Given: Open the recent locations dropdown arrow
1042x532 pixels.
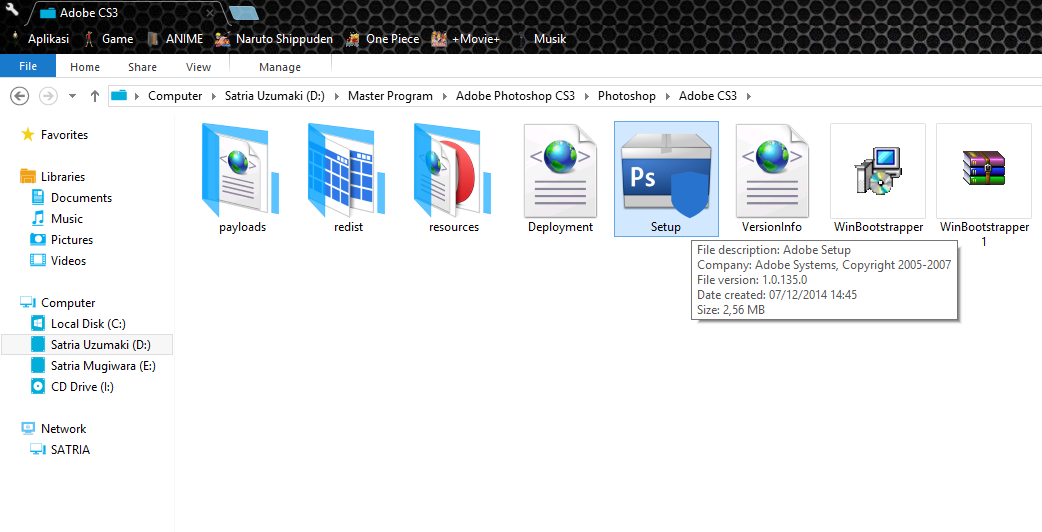Looking at the screenshot, I should tap(72, 96).
